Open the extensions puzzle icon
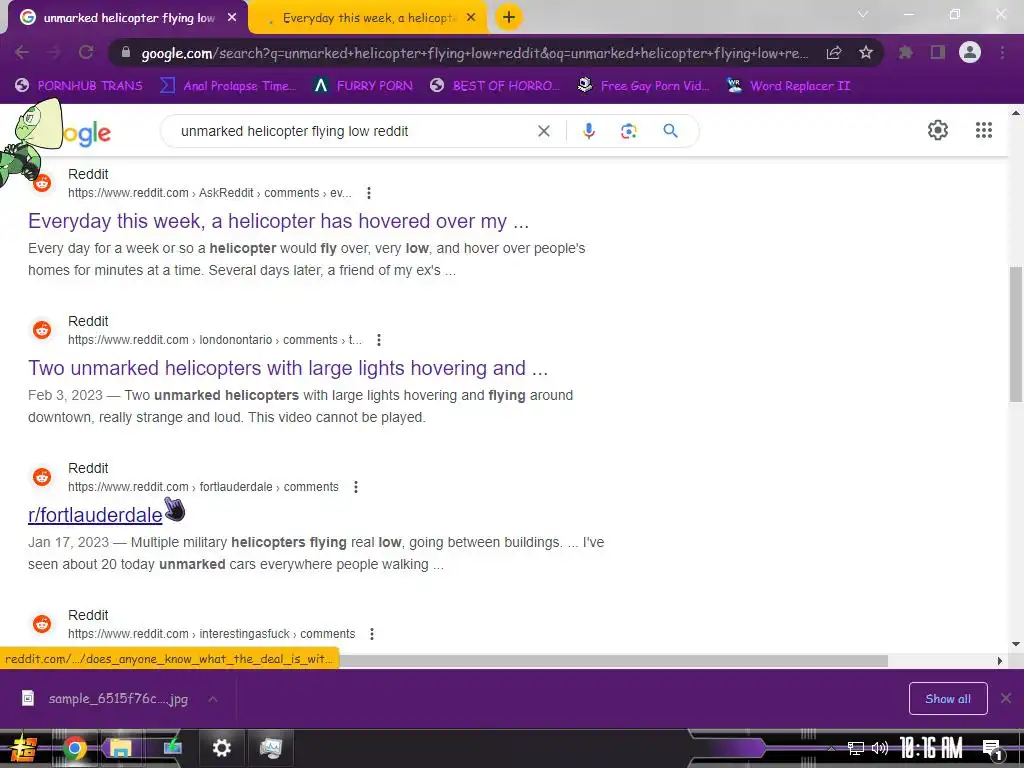This screenshot has height=768, width=1024. coord(906,53)
